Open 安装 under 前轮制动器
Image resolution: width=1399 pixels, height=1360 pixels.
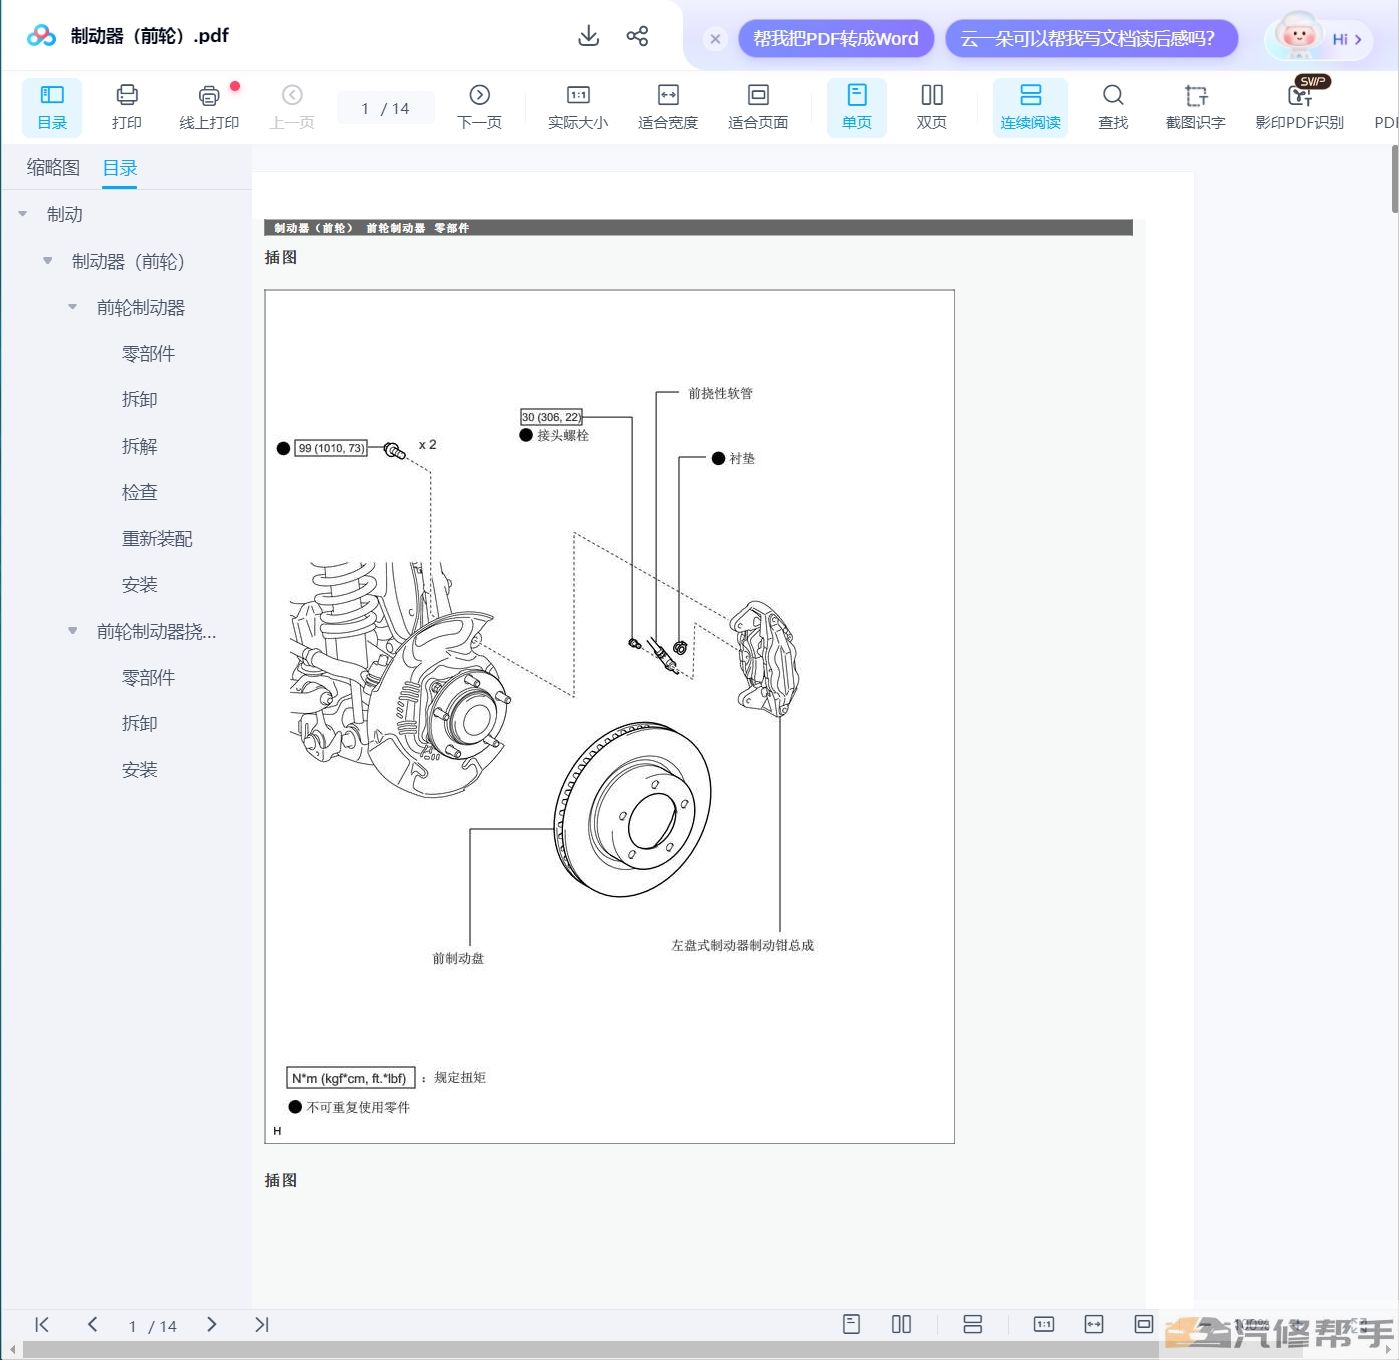139,584
